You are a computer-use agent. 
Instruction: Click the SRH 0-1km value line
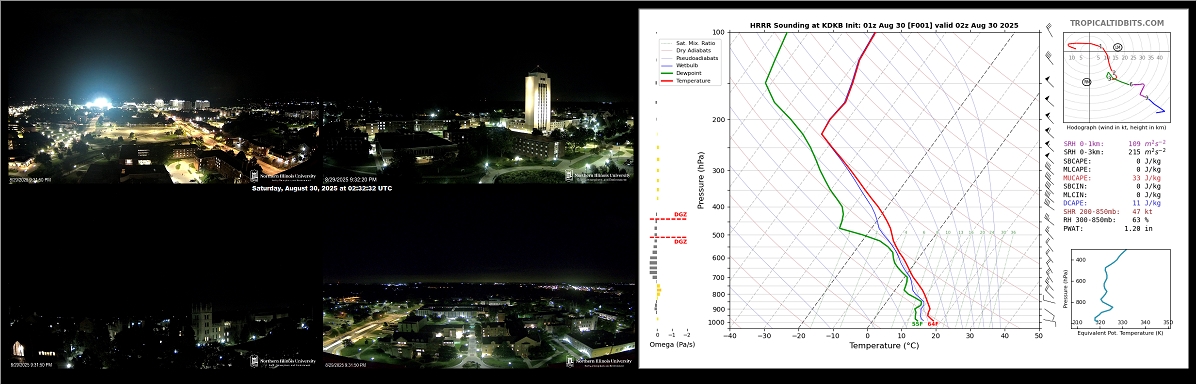(1115, 144)
